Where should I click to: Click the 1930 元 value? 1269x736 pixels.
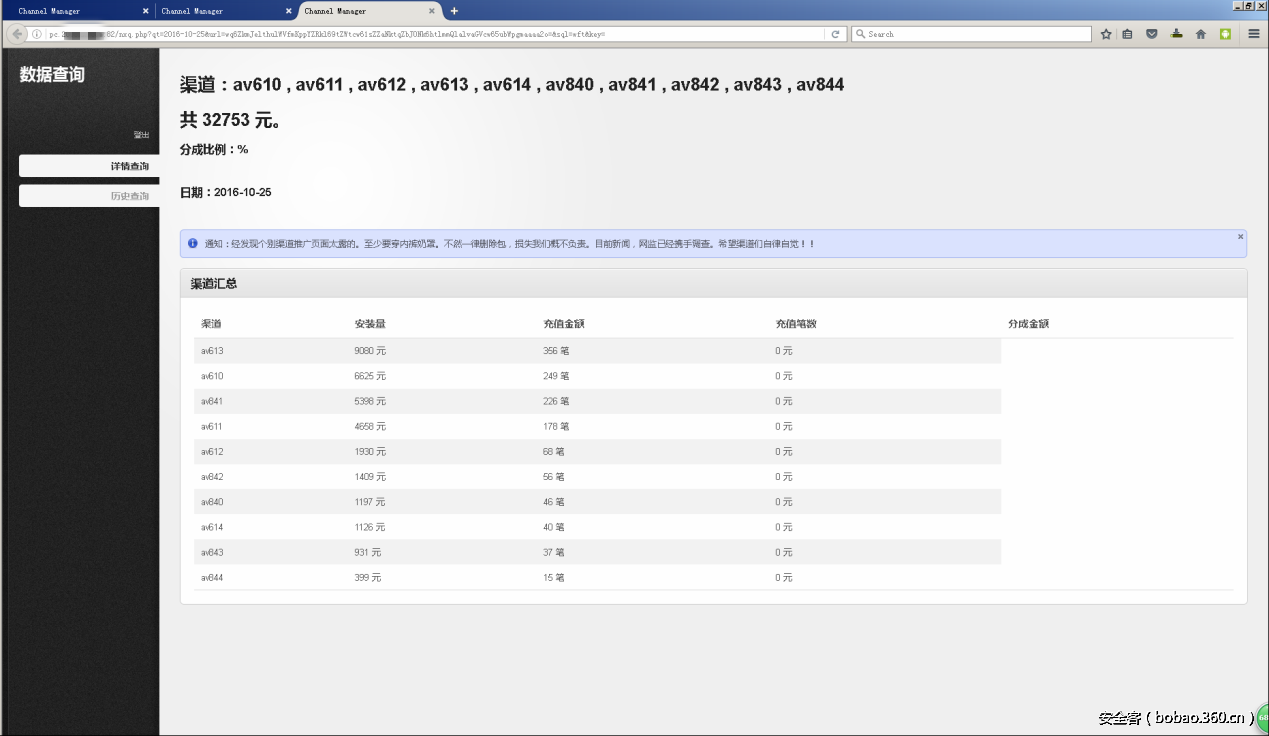click(x=370, y=452)
